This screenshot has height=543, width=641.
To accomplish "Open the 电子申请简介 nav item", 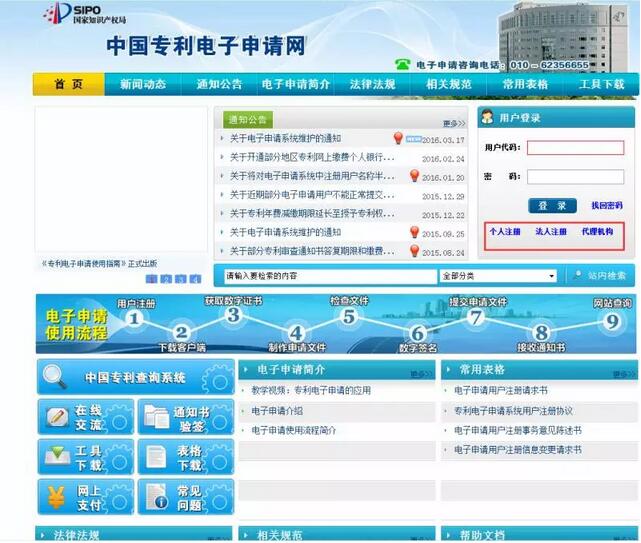I will 296,84.
